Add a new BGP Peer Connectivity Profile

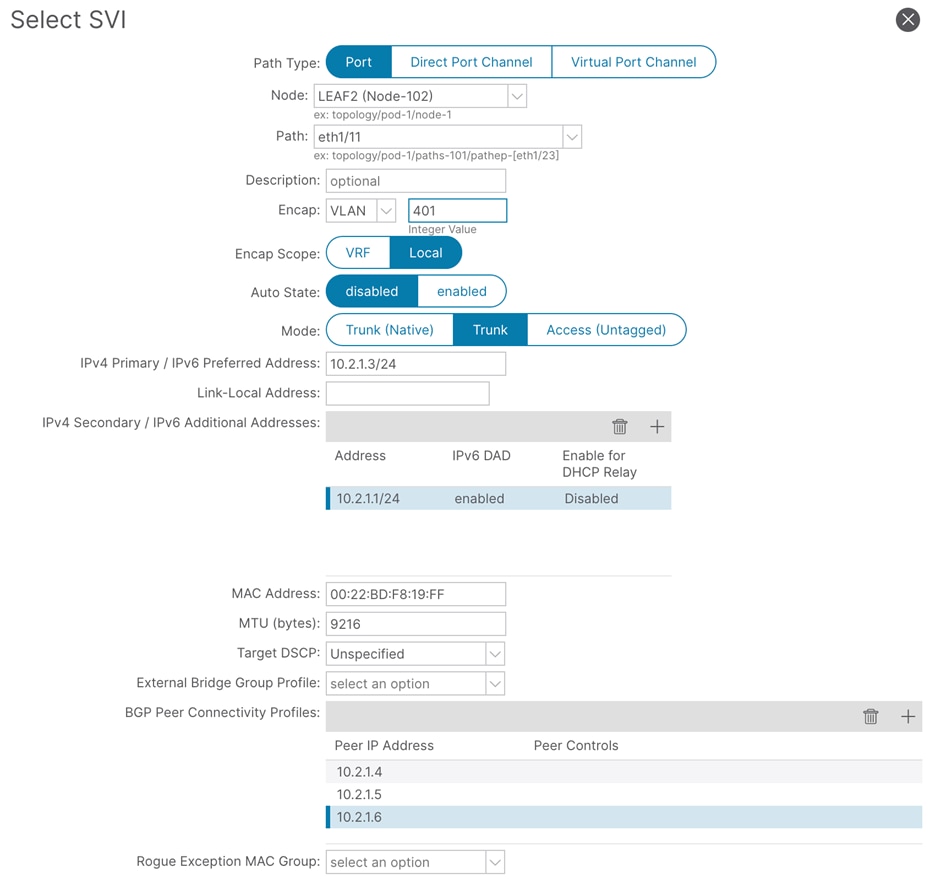click(908, 716)
